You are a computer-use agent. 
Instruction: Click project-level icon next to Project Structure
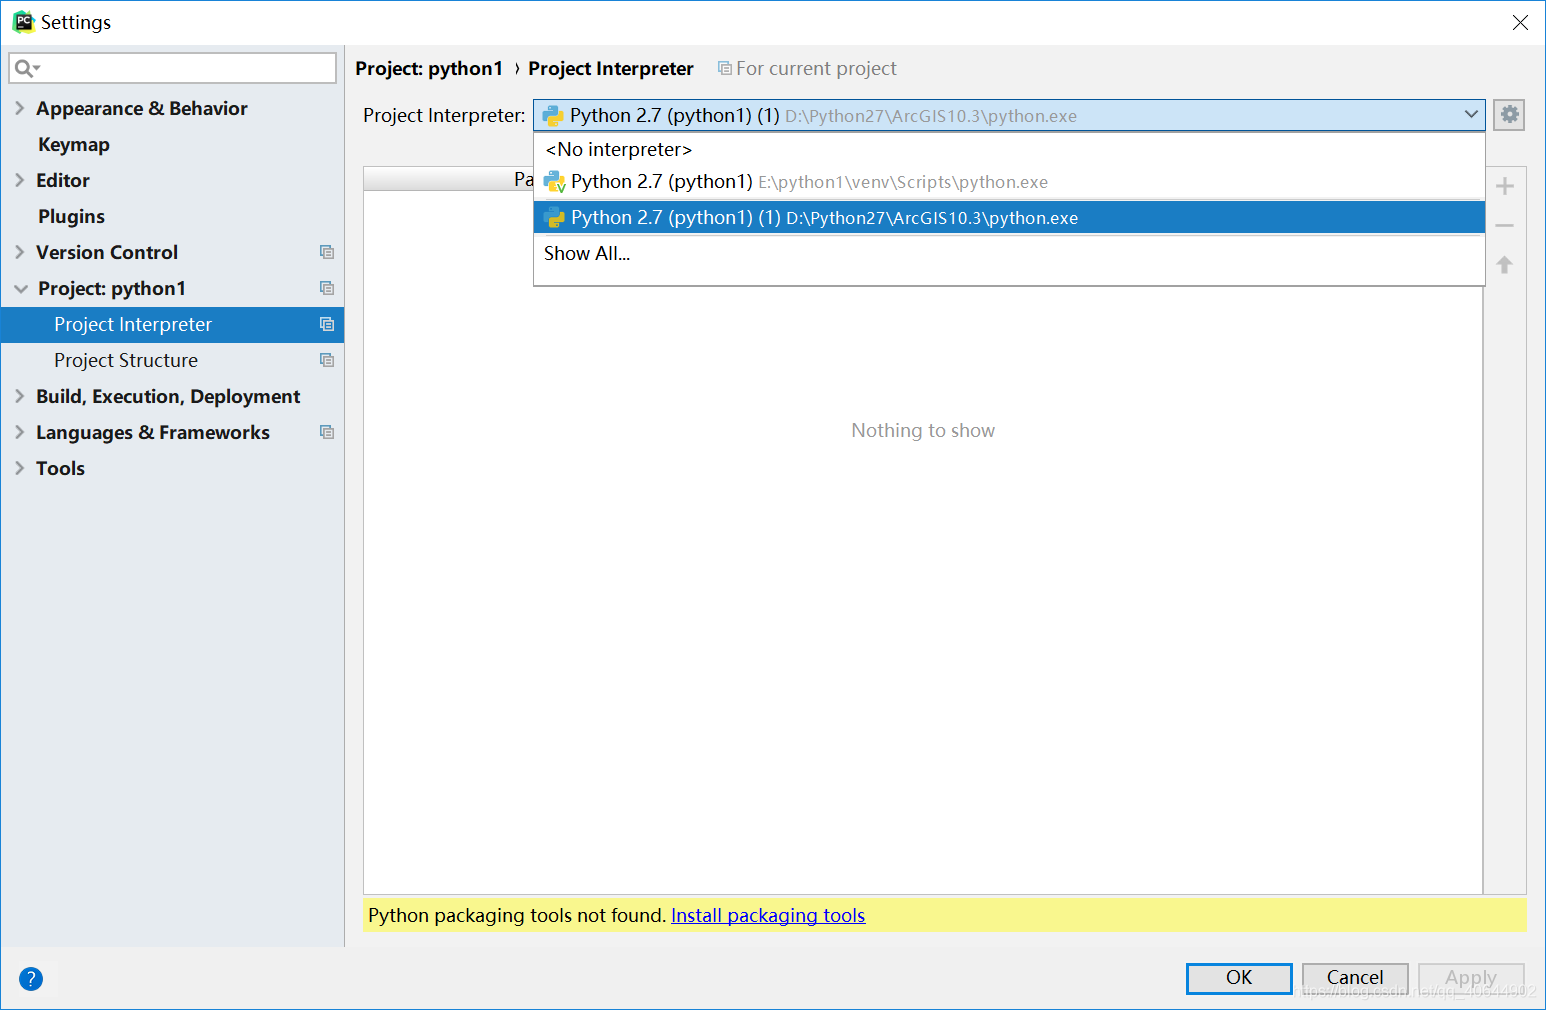(x=326, y=360)
